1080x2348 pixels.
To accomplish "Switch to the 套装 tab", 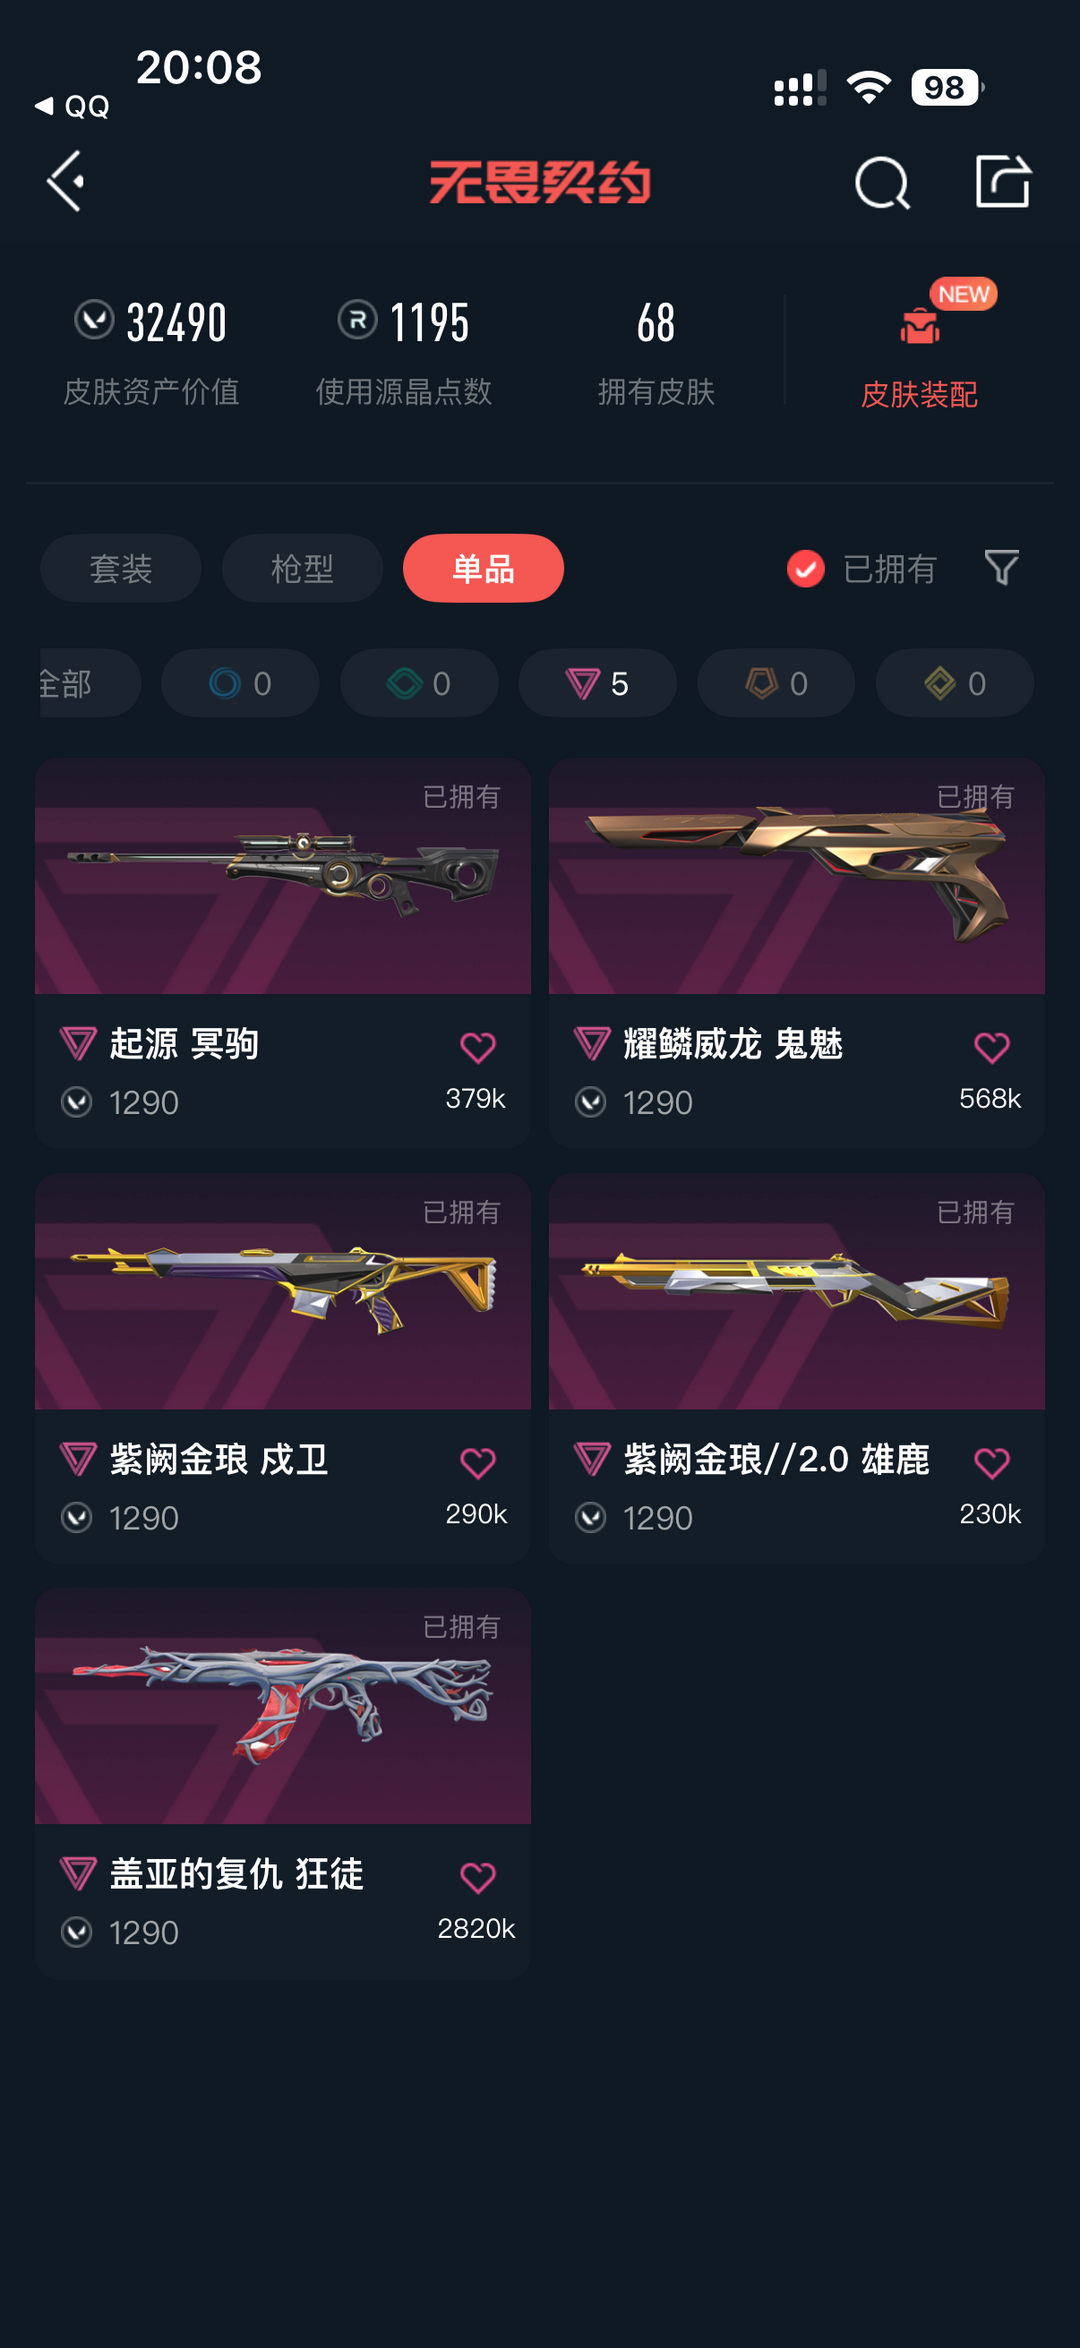I will click(x=121, y=568).
